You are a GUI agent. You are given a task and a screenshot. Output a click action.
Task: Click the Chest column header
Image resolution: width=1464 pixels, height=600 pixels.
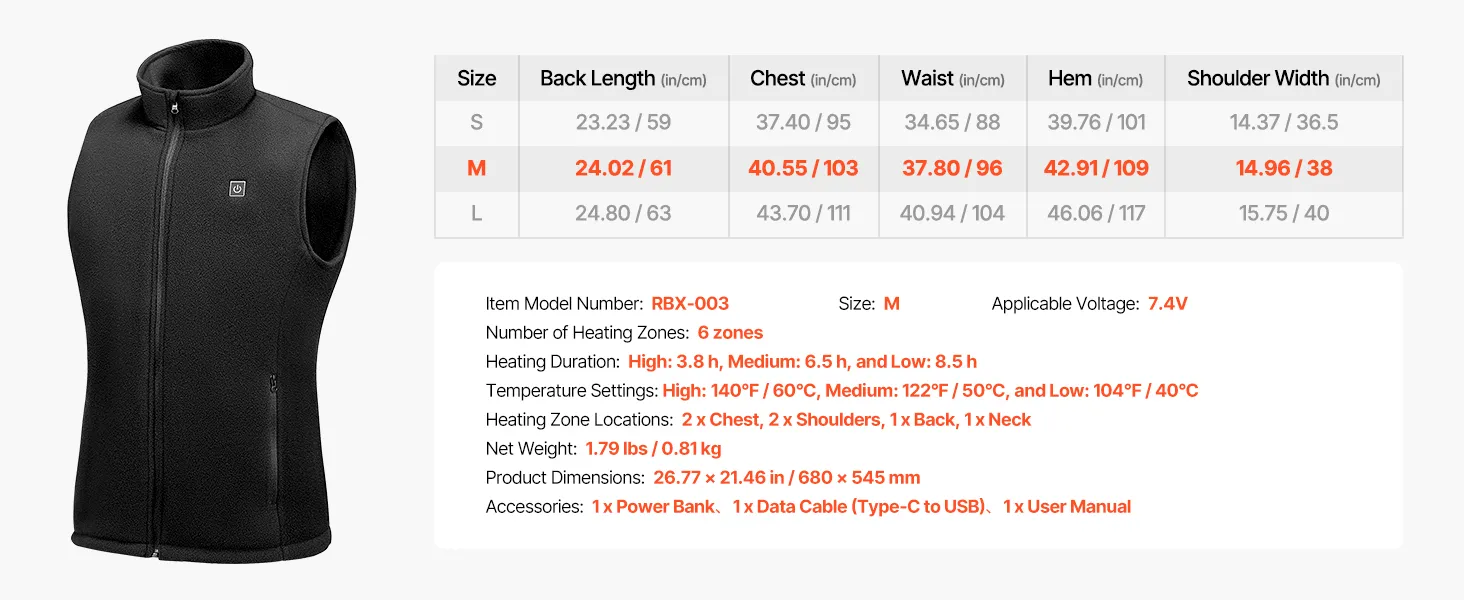(803, 78)
